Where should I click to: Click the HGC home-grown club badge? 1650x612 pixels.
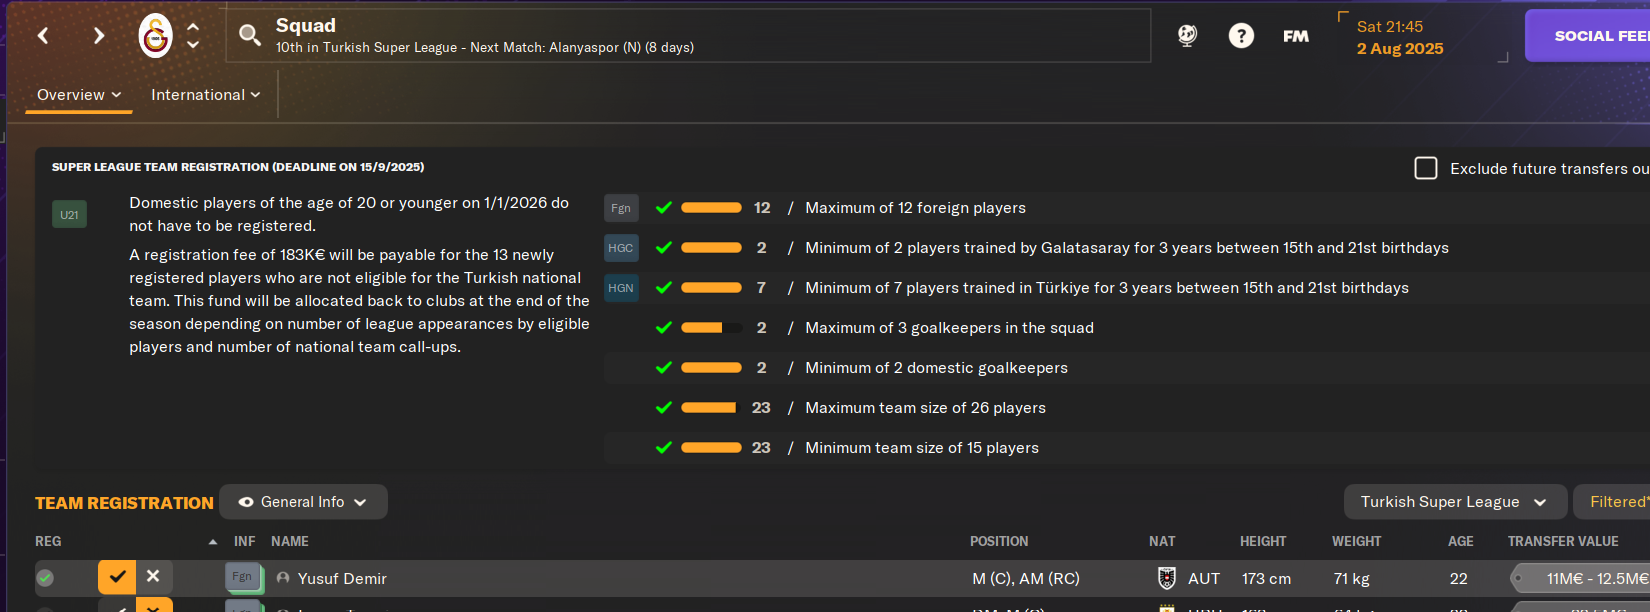tap(621, 248)
